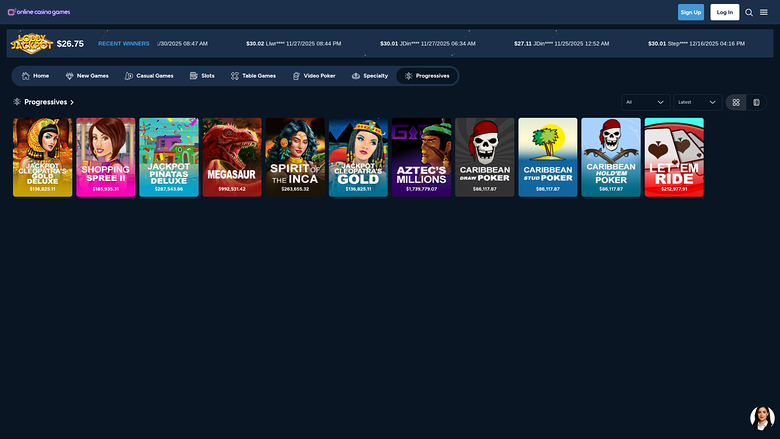Click the Log In button
The image size is (780, 439).
click(725, 12)
